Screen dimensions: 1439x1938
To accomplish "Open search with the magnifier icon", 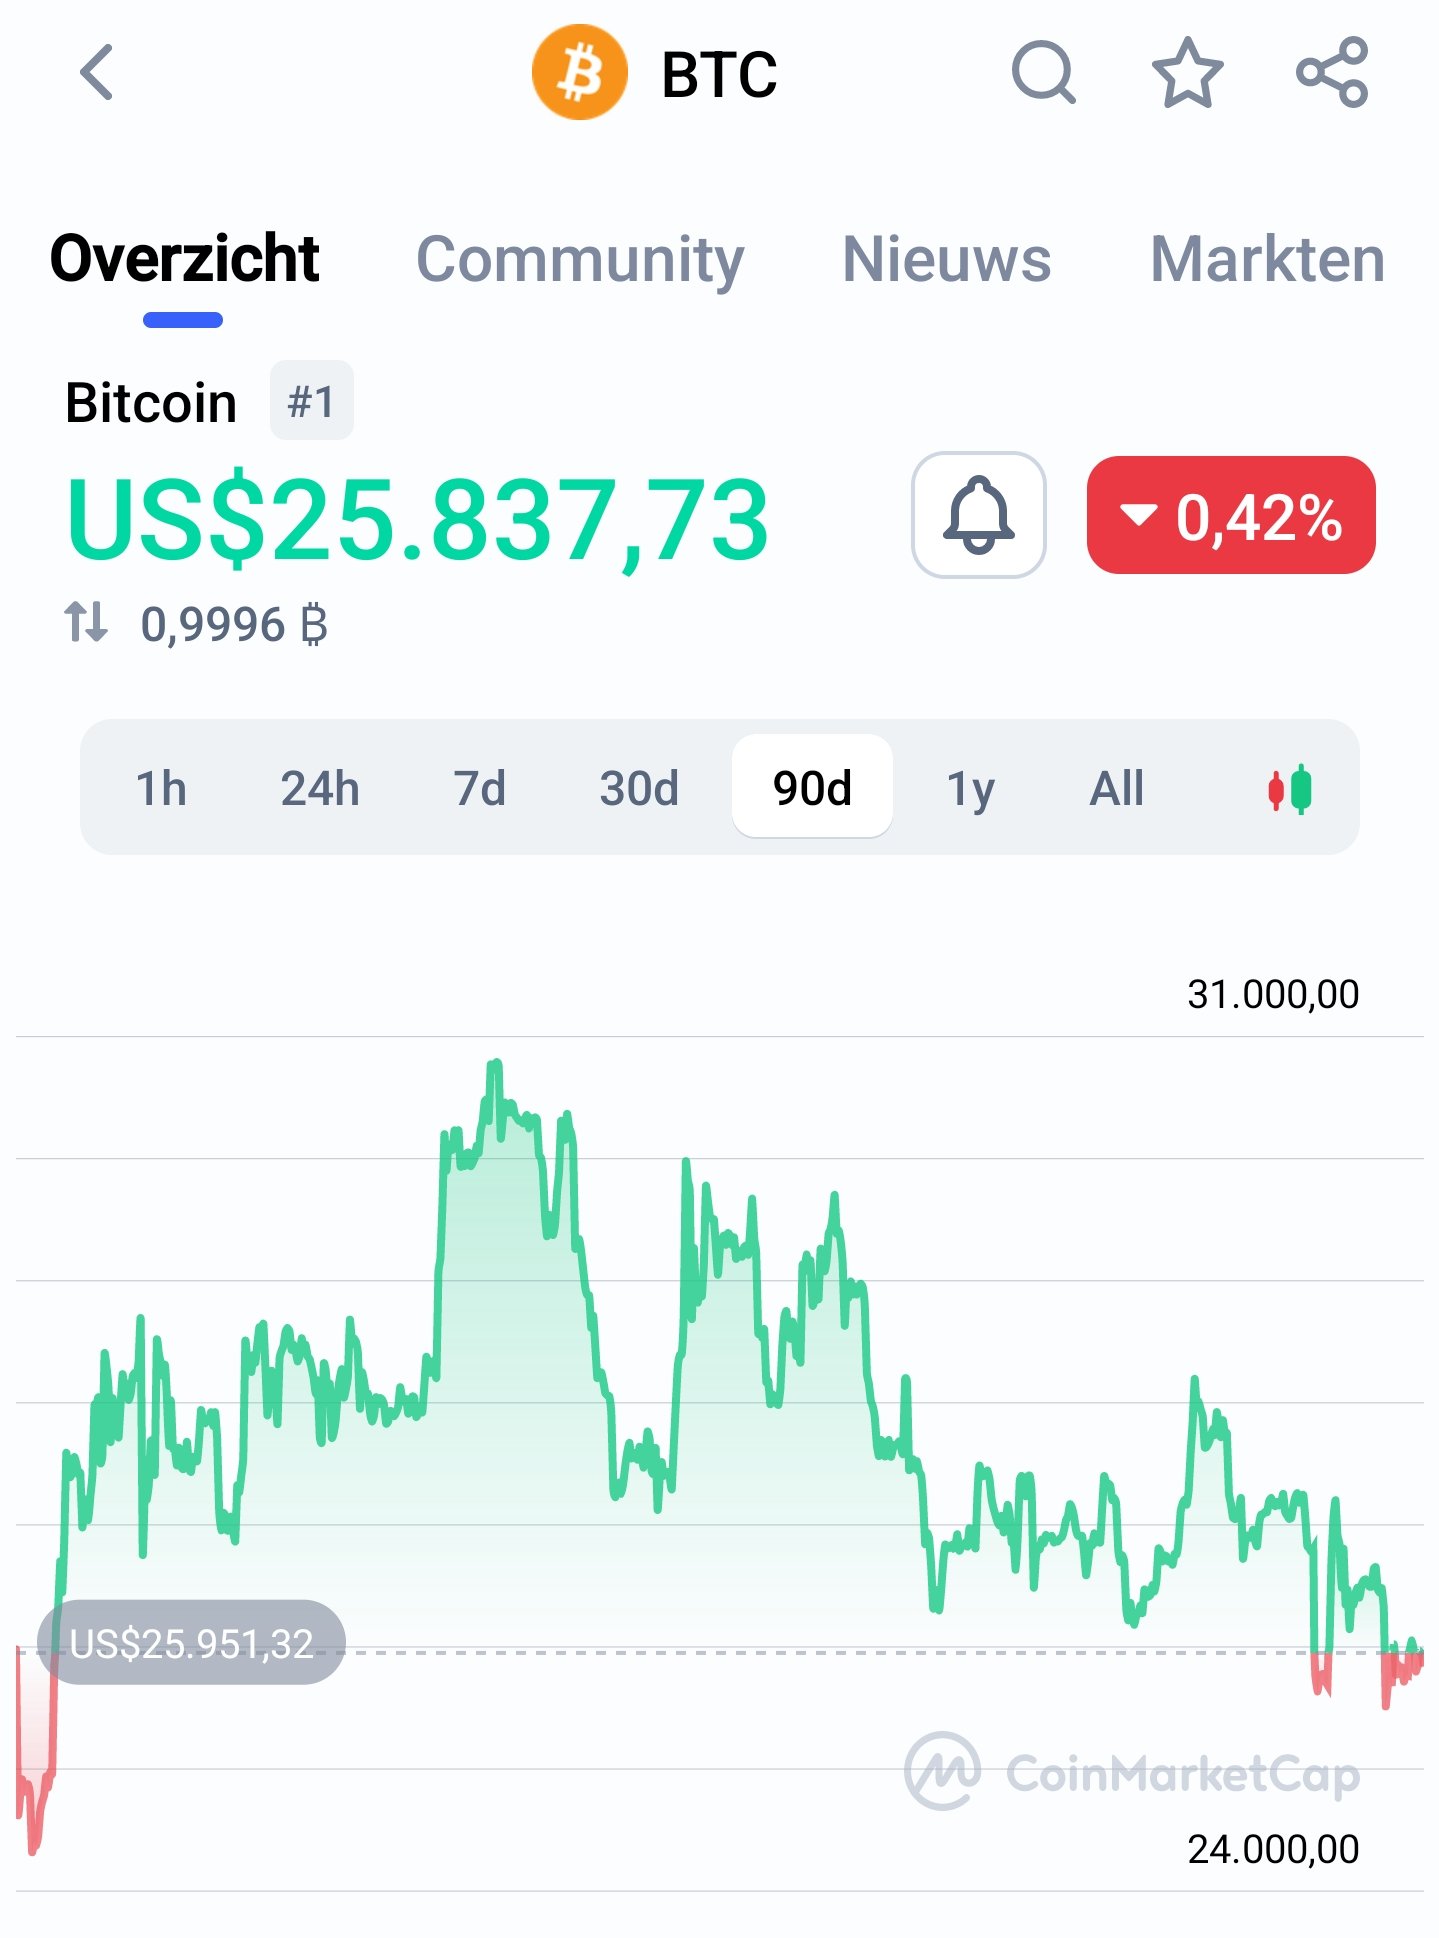I will [x=1043, y=72].
